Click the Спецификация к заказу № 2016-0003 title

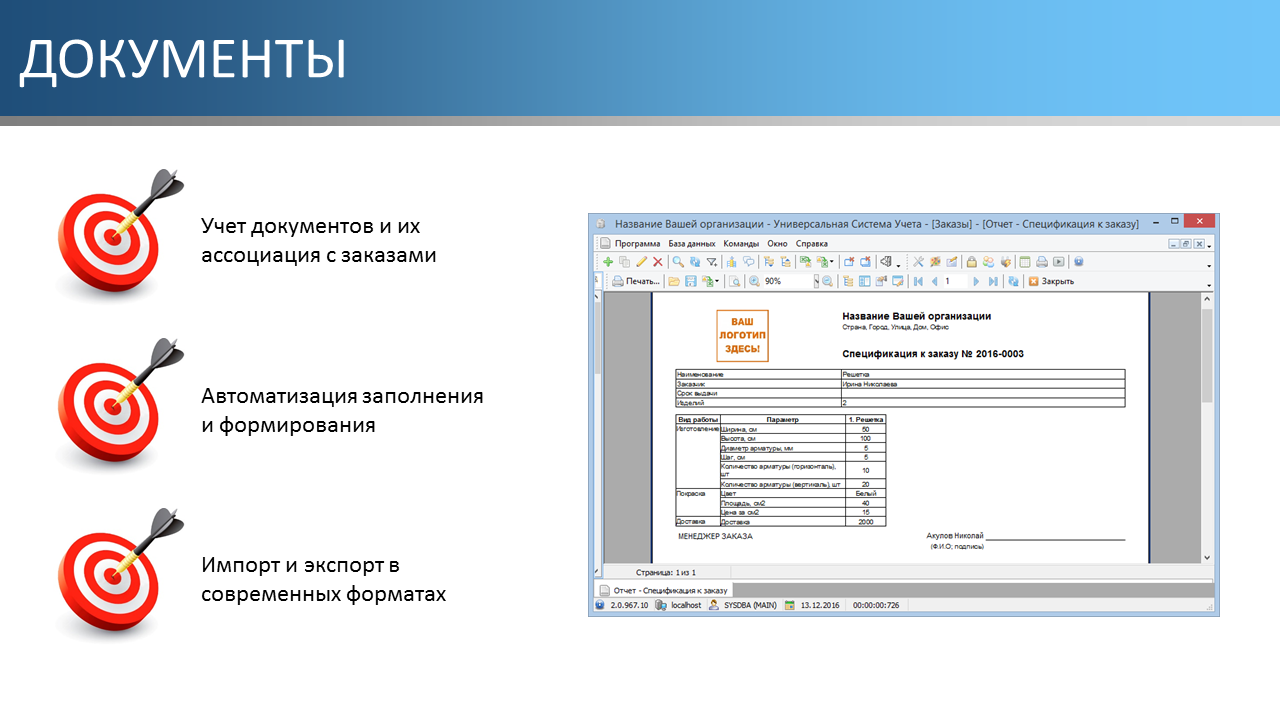point(933,354)
